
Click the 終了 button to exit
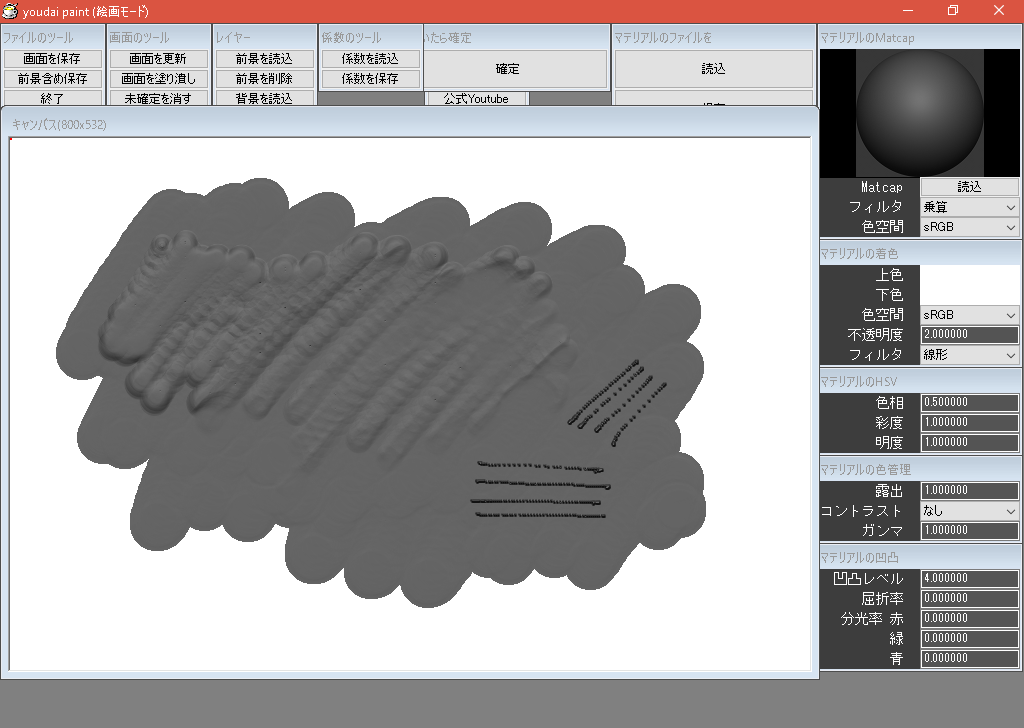[55, 98]
